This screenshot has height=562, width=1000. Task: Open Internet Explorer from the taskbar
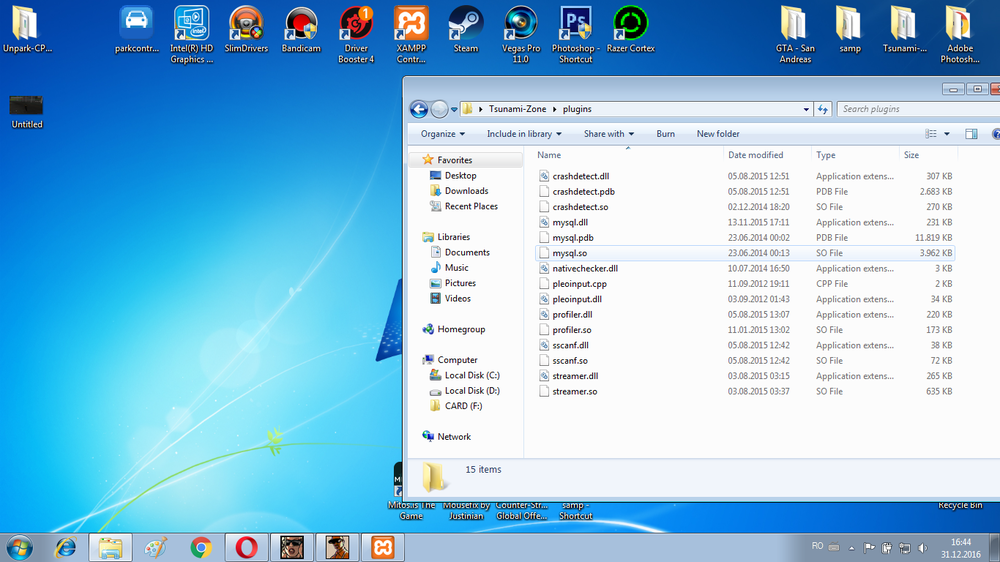(65, 547)
